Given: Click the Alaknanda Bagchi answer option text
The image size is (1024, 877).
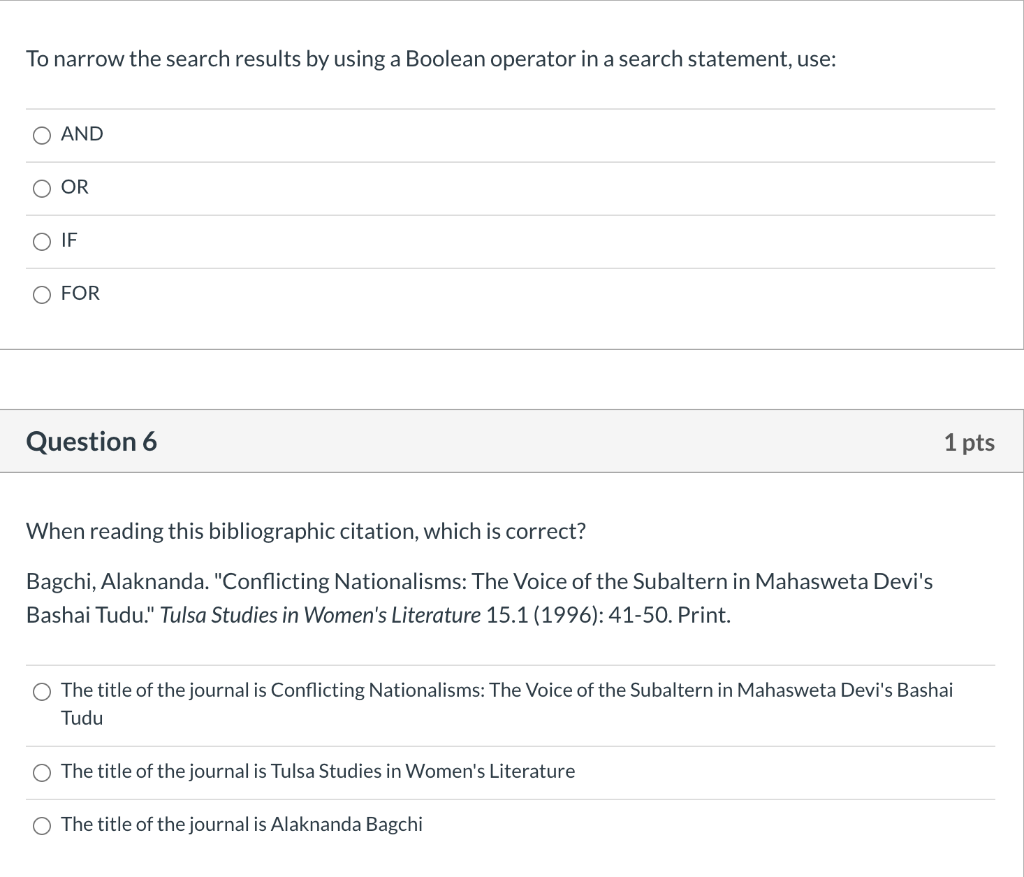Looking at the screenshot, I should 241,825.
